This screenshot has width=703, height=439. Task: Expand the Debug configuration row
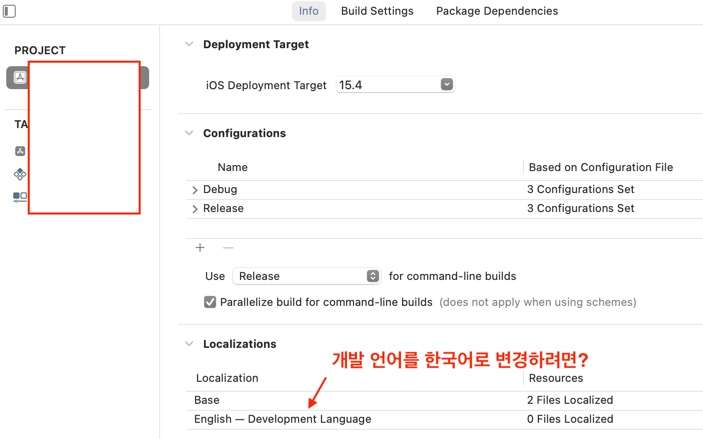[x=195, y=190]
